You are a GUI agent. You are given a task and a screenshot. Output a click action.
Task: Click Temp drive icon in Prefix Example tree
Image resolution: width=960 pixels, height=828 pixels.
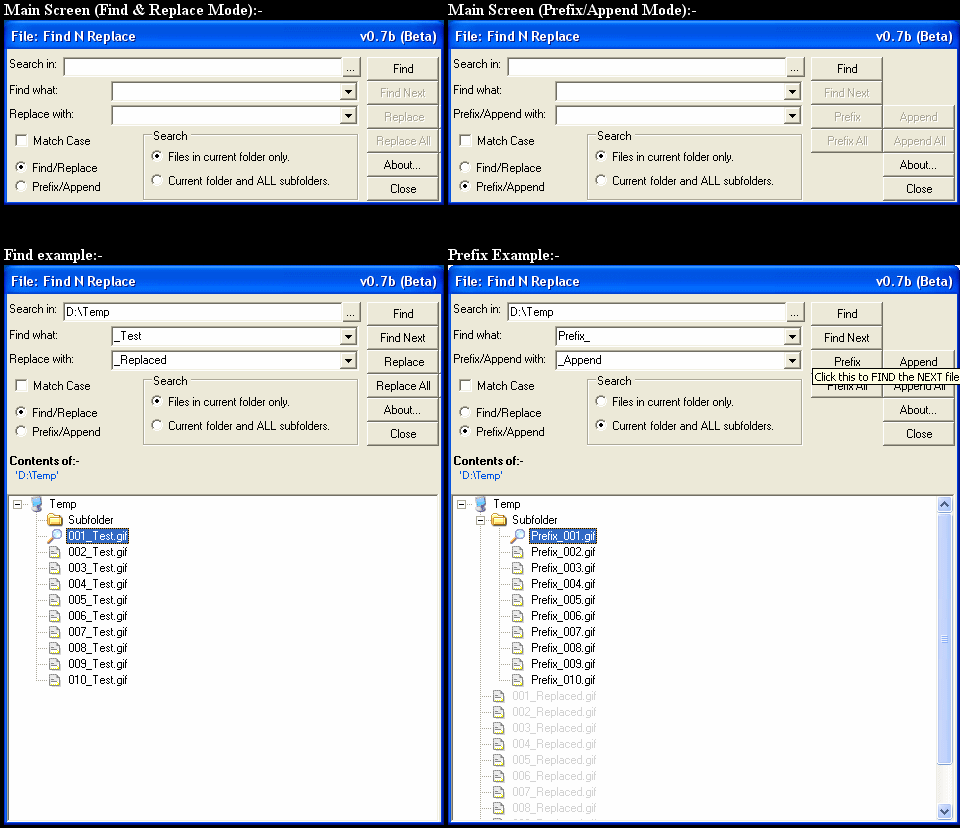[481, 504]
